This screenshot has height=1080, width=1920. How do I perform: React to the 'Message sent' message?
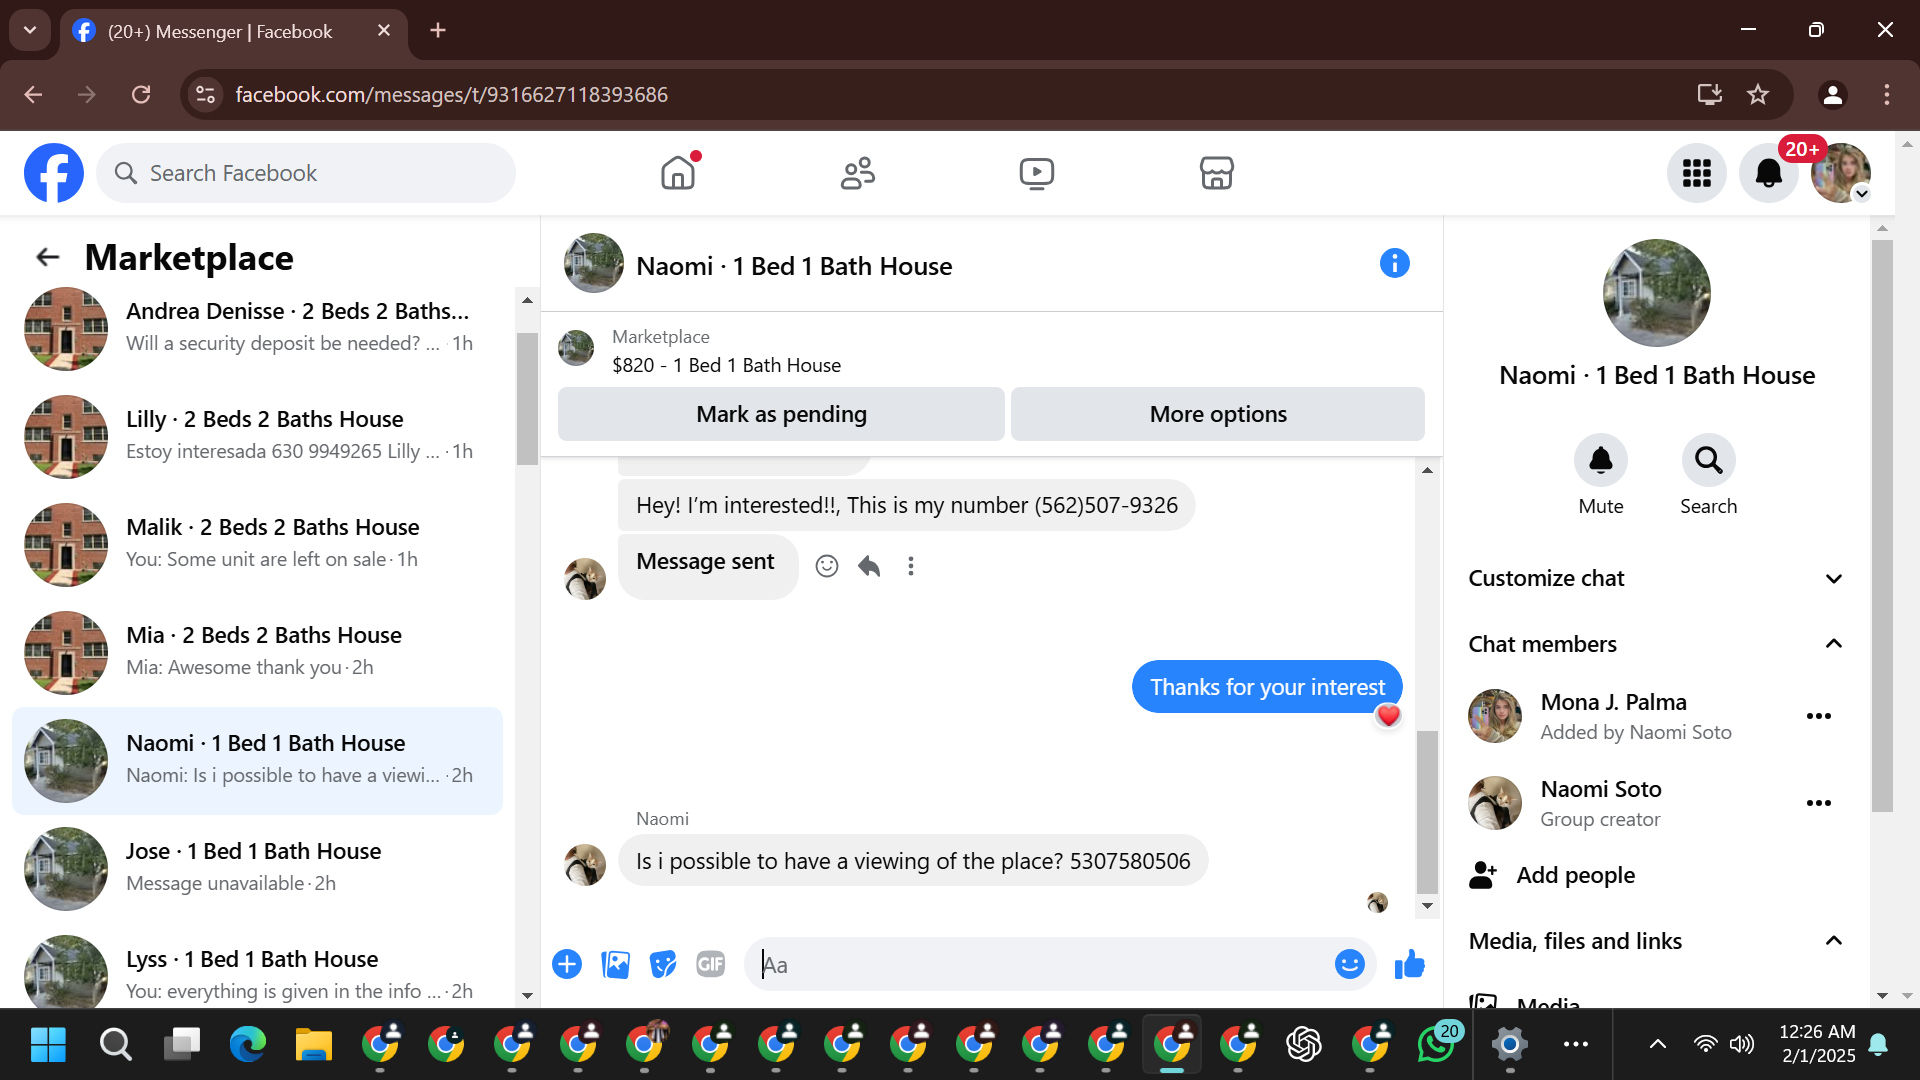pos(827,566)
